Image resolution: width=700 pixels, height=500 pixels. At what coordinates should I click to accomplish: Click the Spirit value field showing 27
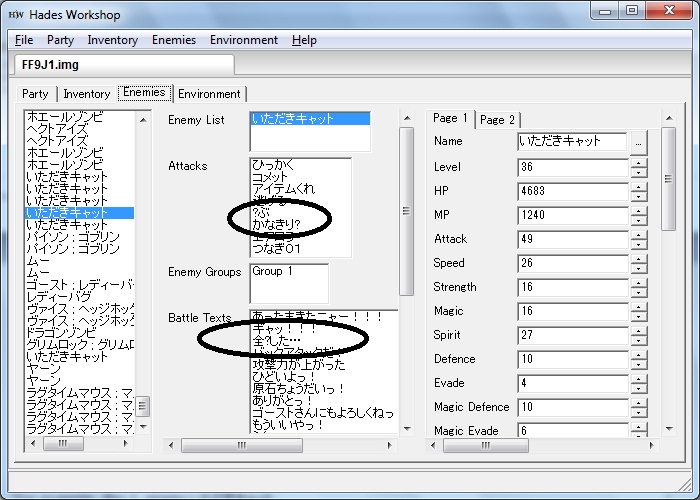[573, 335]
